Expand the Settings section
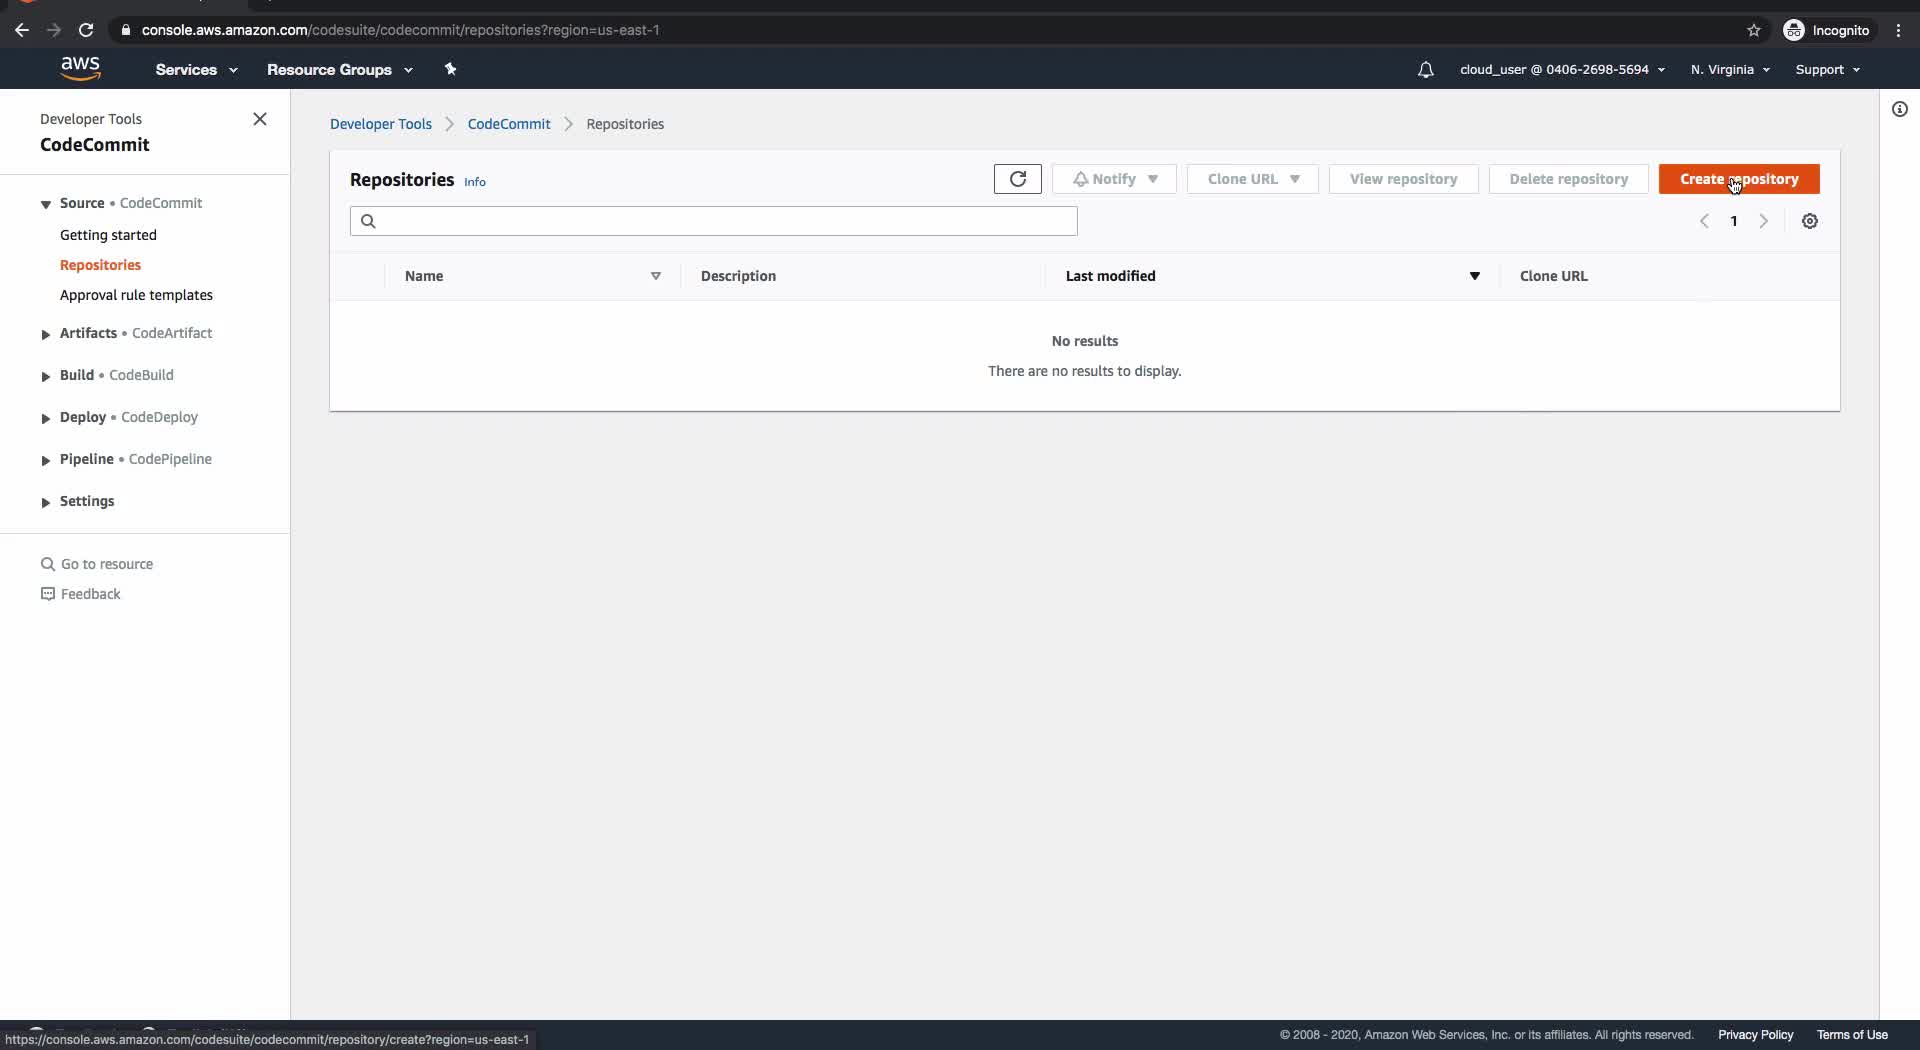The height and width of the screenshot is (1050, 1920). [x=45, y=502]
